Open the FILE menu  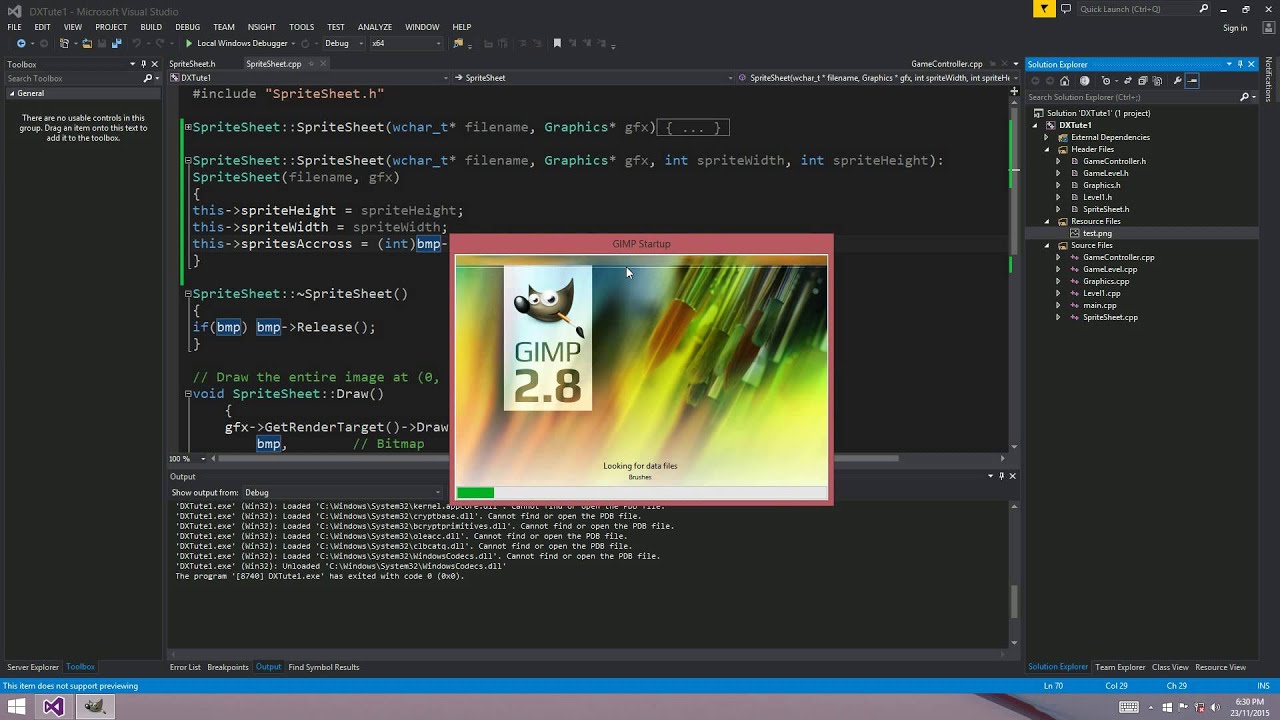click(x=14, y=27)
